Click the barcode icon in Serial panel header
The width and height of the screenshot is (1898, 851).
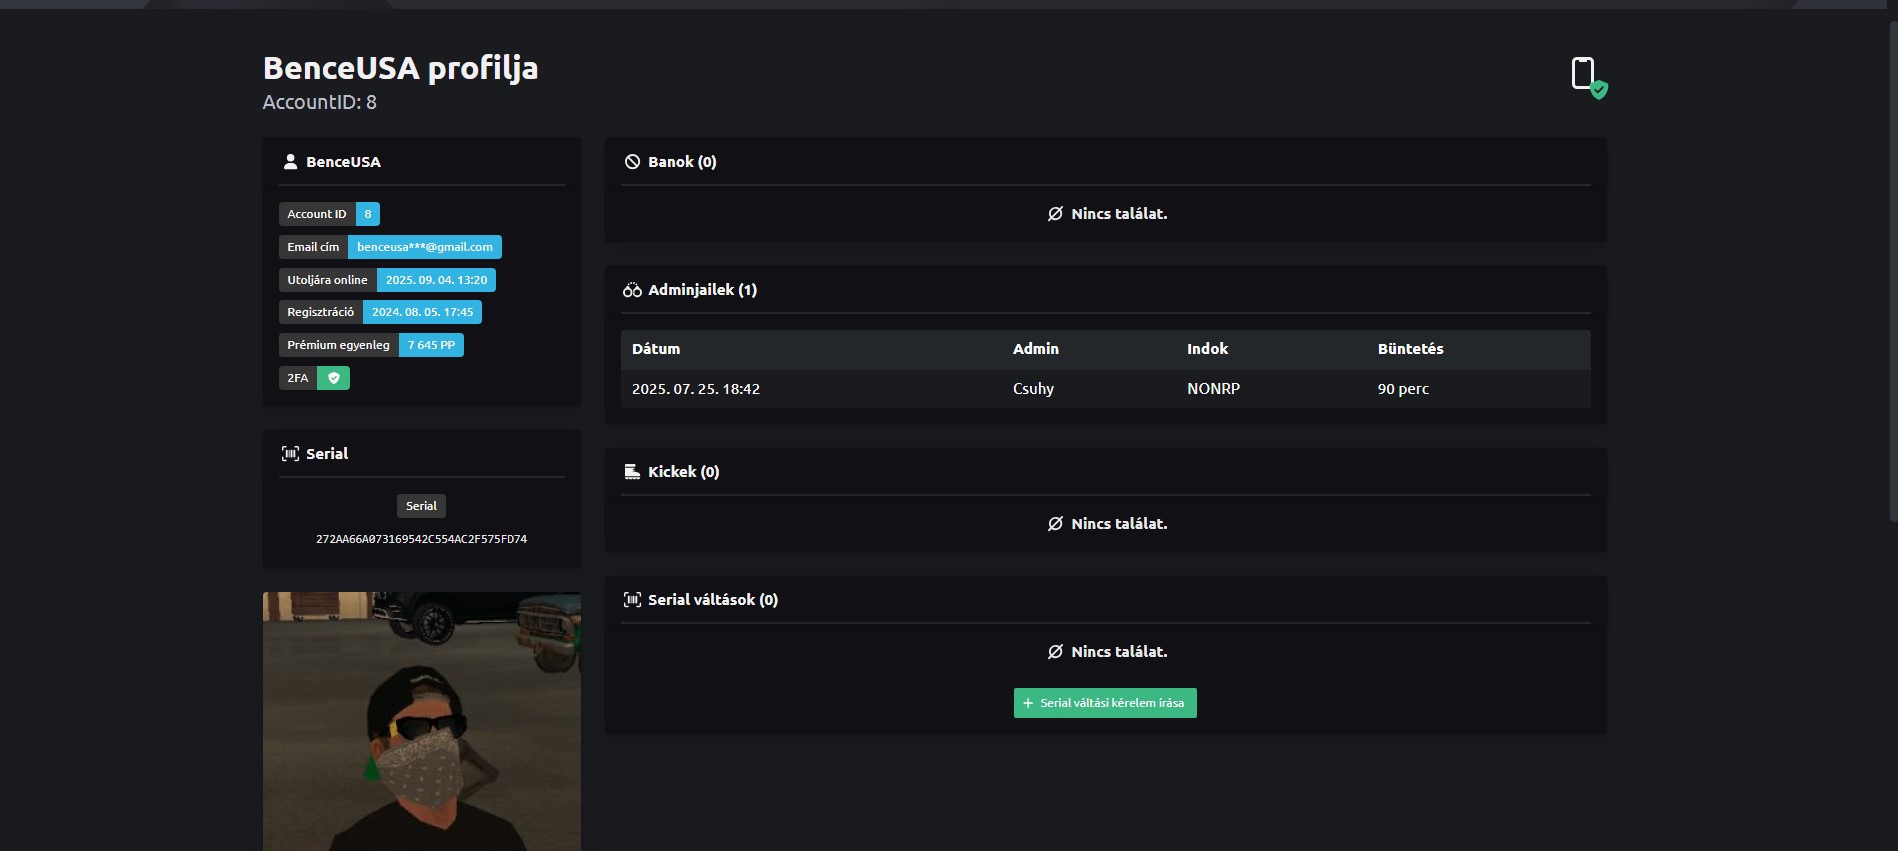pos(290,454)
